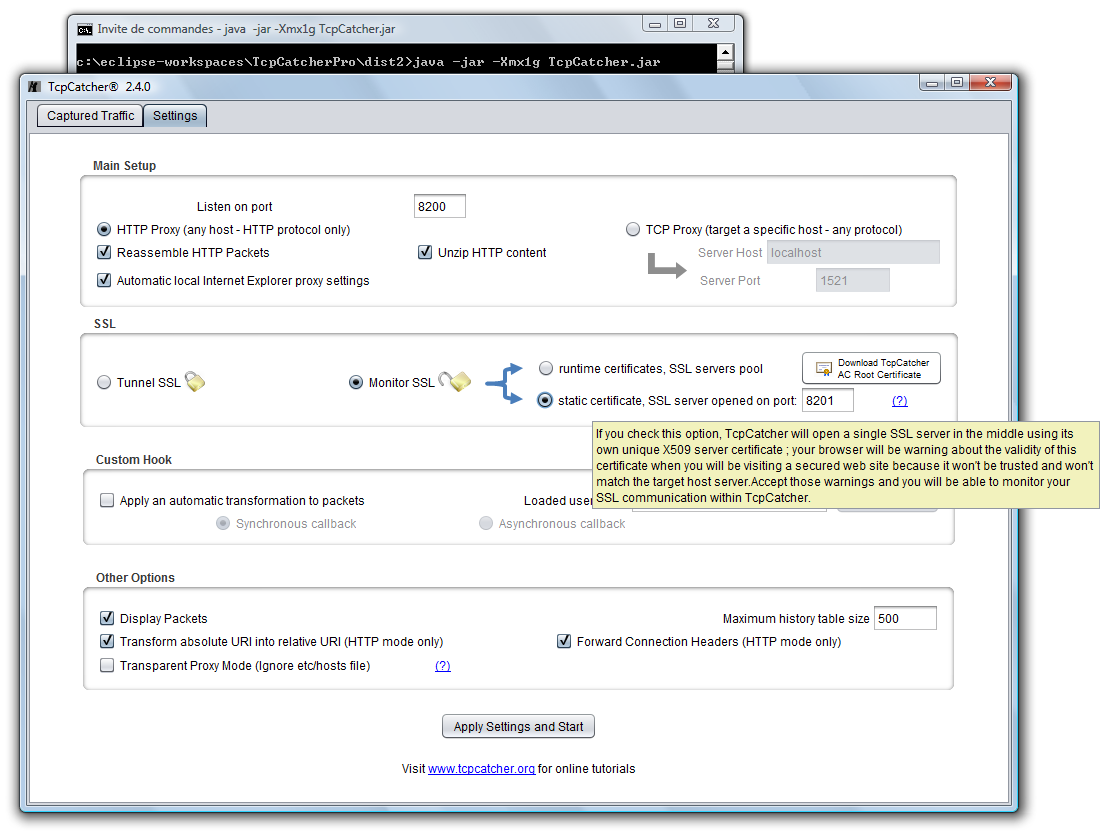Choose the Tunnel SSL option
The image size is (1120, 836).
click(104, 382)
